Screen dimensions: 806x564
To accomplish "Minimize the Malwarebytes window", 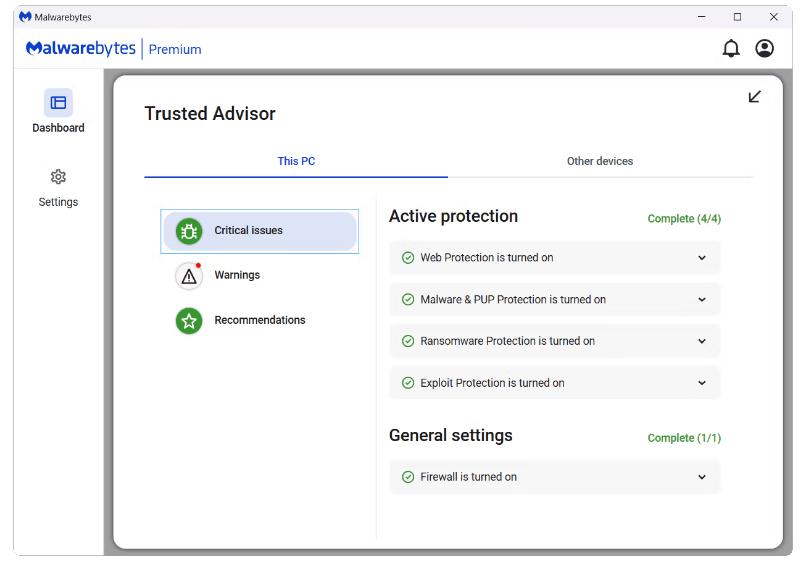I will pyautogui.click(x=701, y=17).
